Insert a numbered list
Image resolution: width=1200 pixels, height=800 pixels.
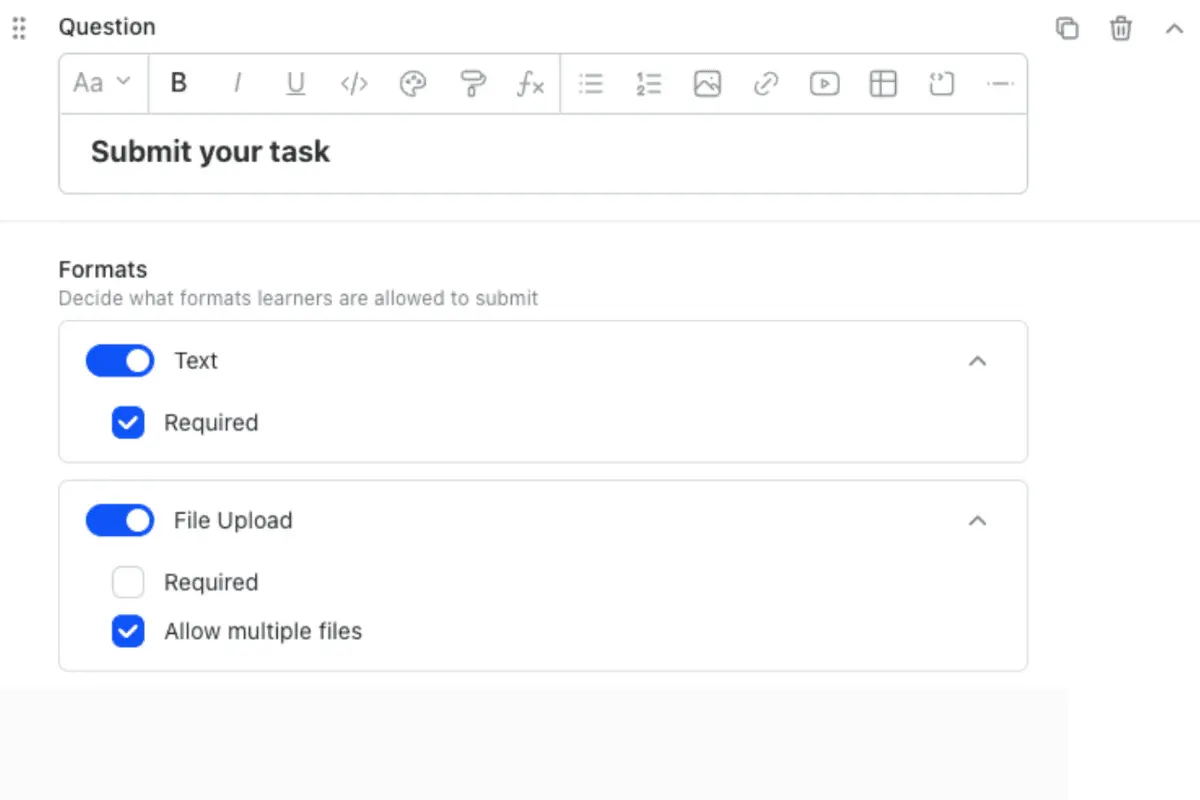click(x=649, y=84)
